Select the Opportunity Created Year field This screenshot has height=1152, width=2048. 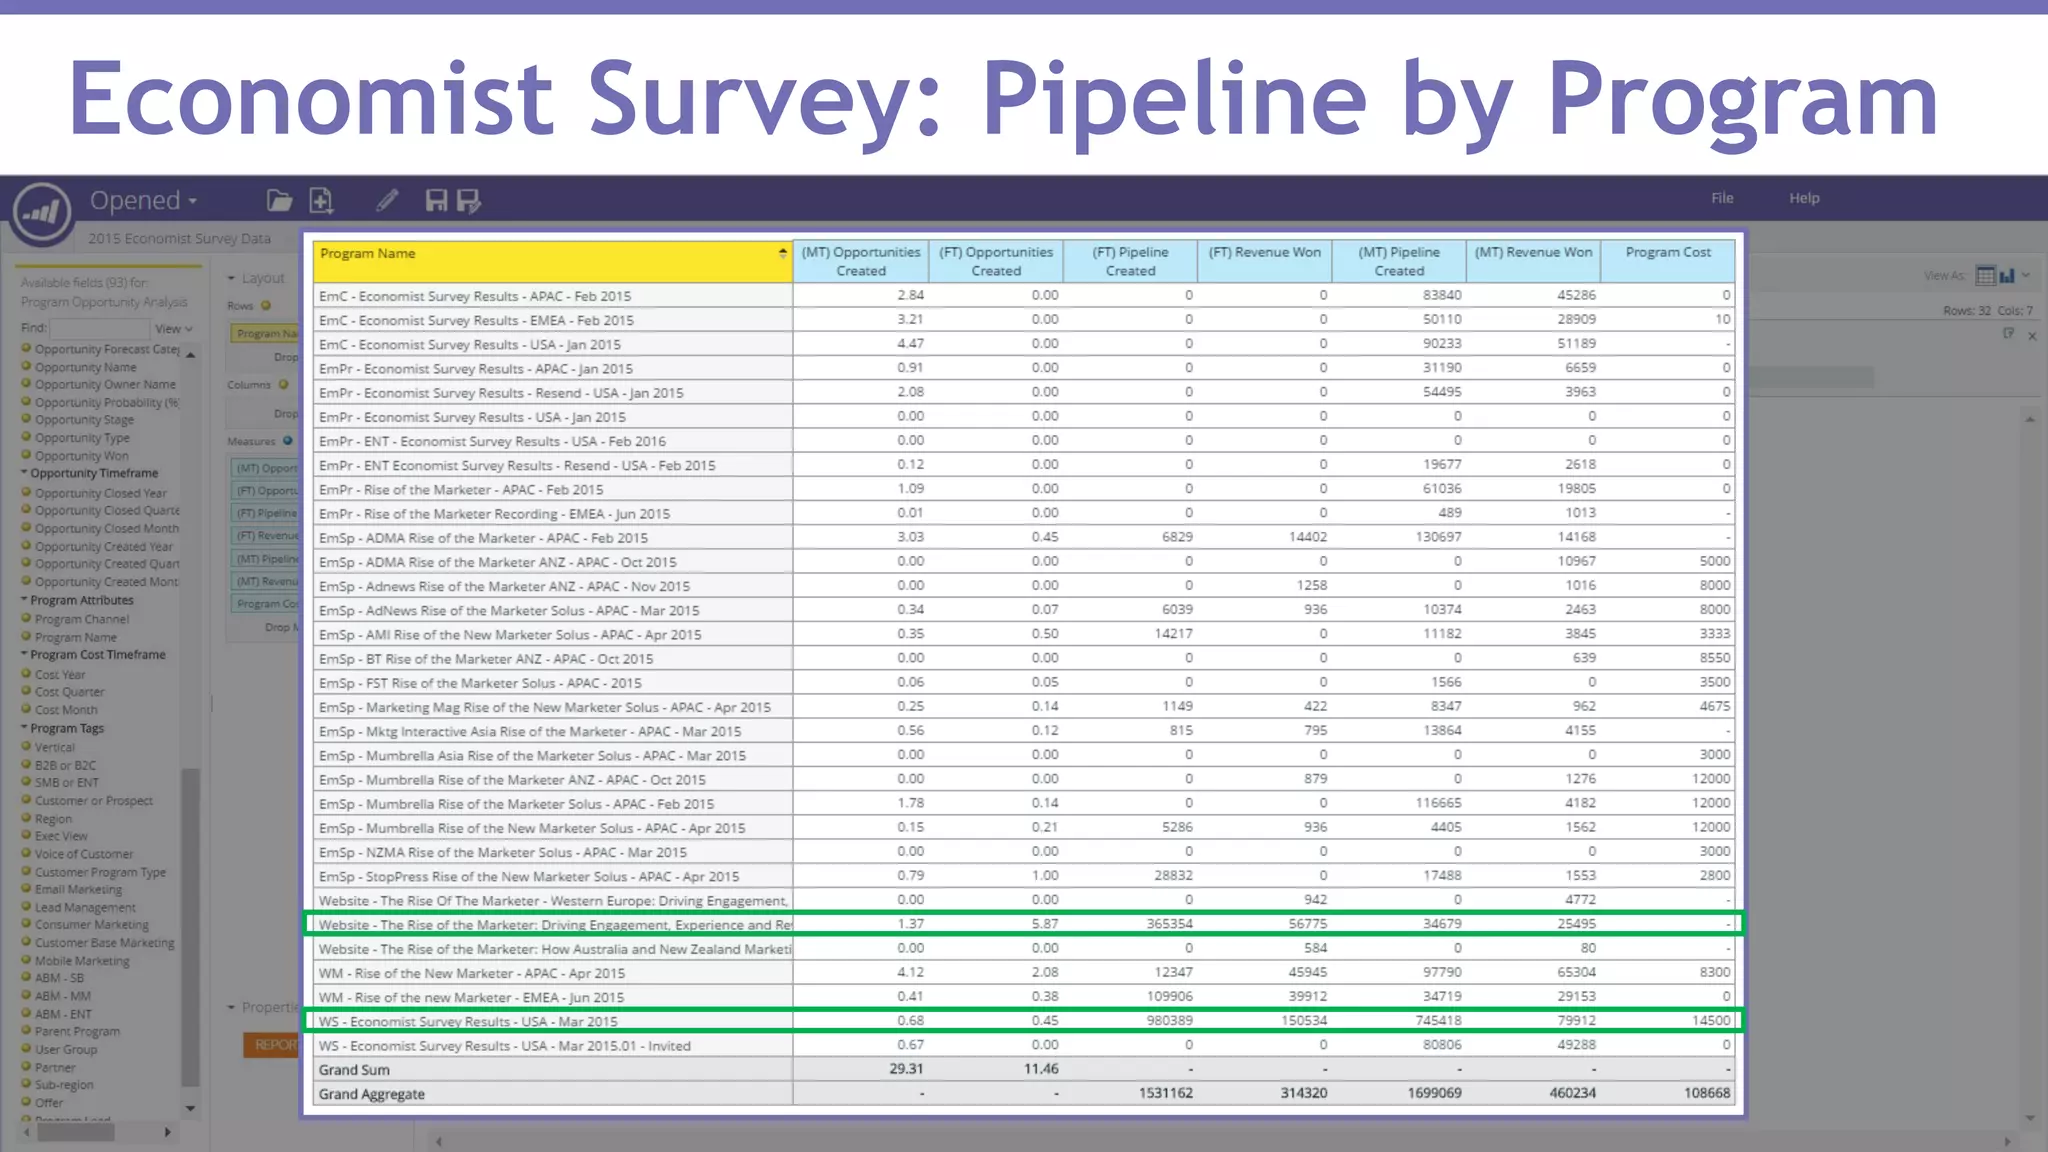tap(103, 547)
